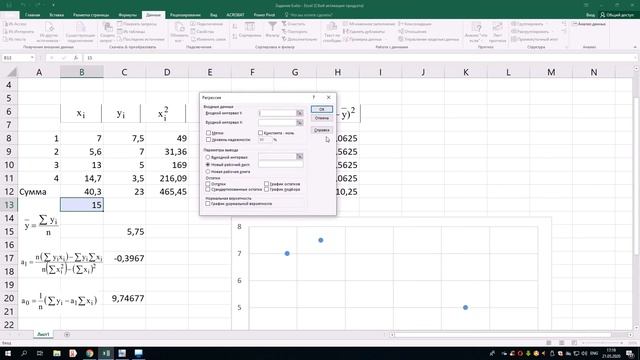Click the question mark help icon in Regression dialog

click(x=313, y=98)
